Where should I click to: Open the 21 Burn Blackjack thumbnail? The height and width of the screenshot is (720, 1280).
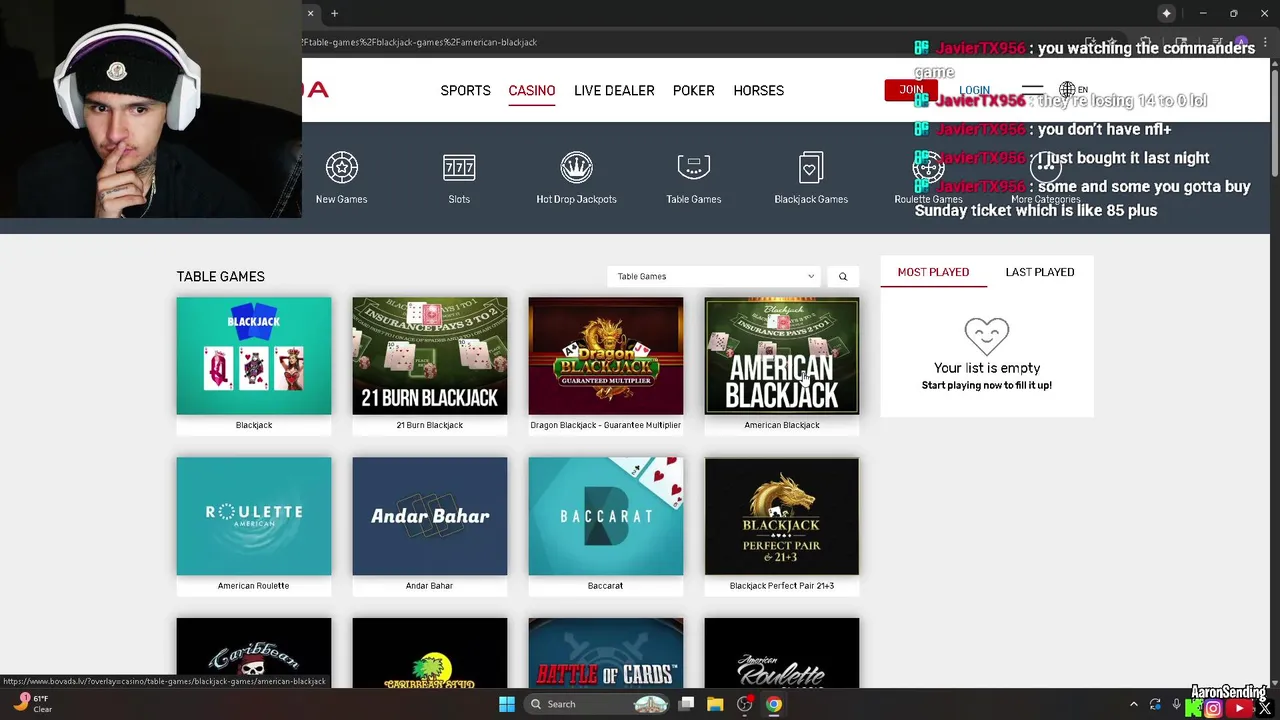pyautogui.click(x=430, y=356)
